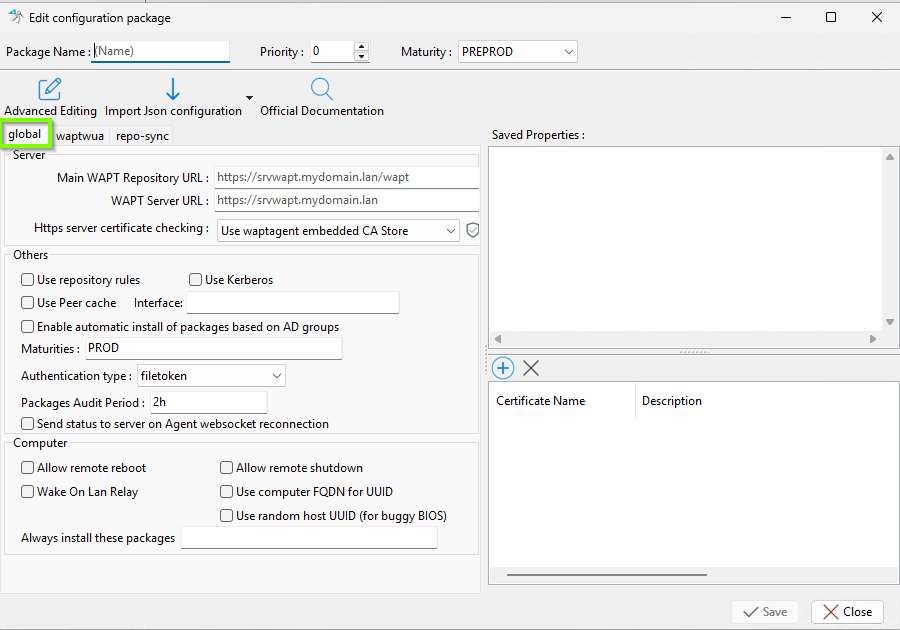Maximize the Edit configuration package window
Viewport: 900px width, 630px height.
coord(831,17)
